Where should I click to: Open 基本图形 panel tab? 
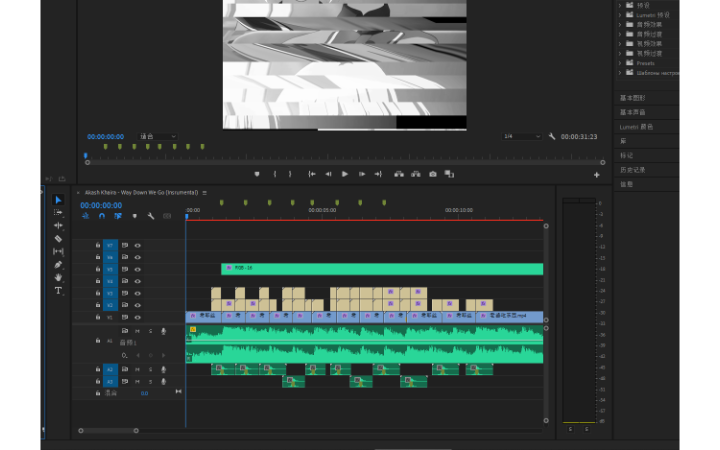coord(633,98)
